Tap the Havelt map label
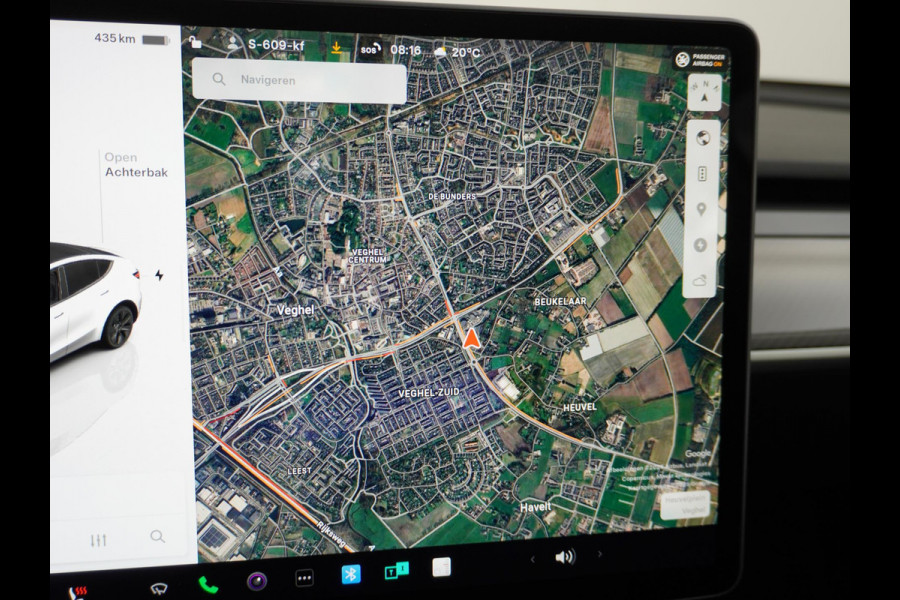This screenshot has height=600, width=900. [535, 507]
